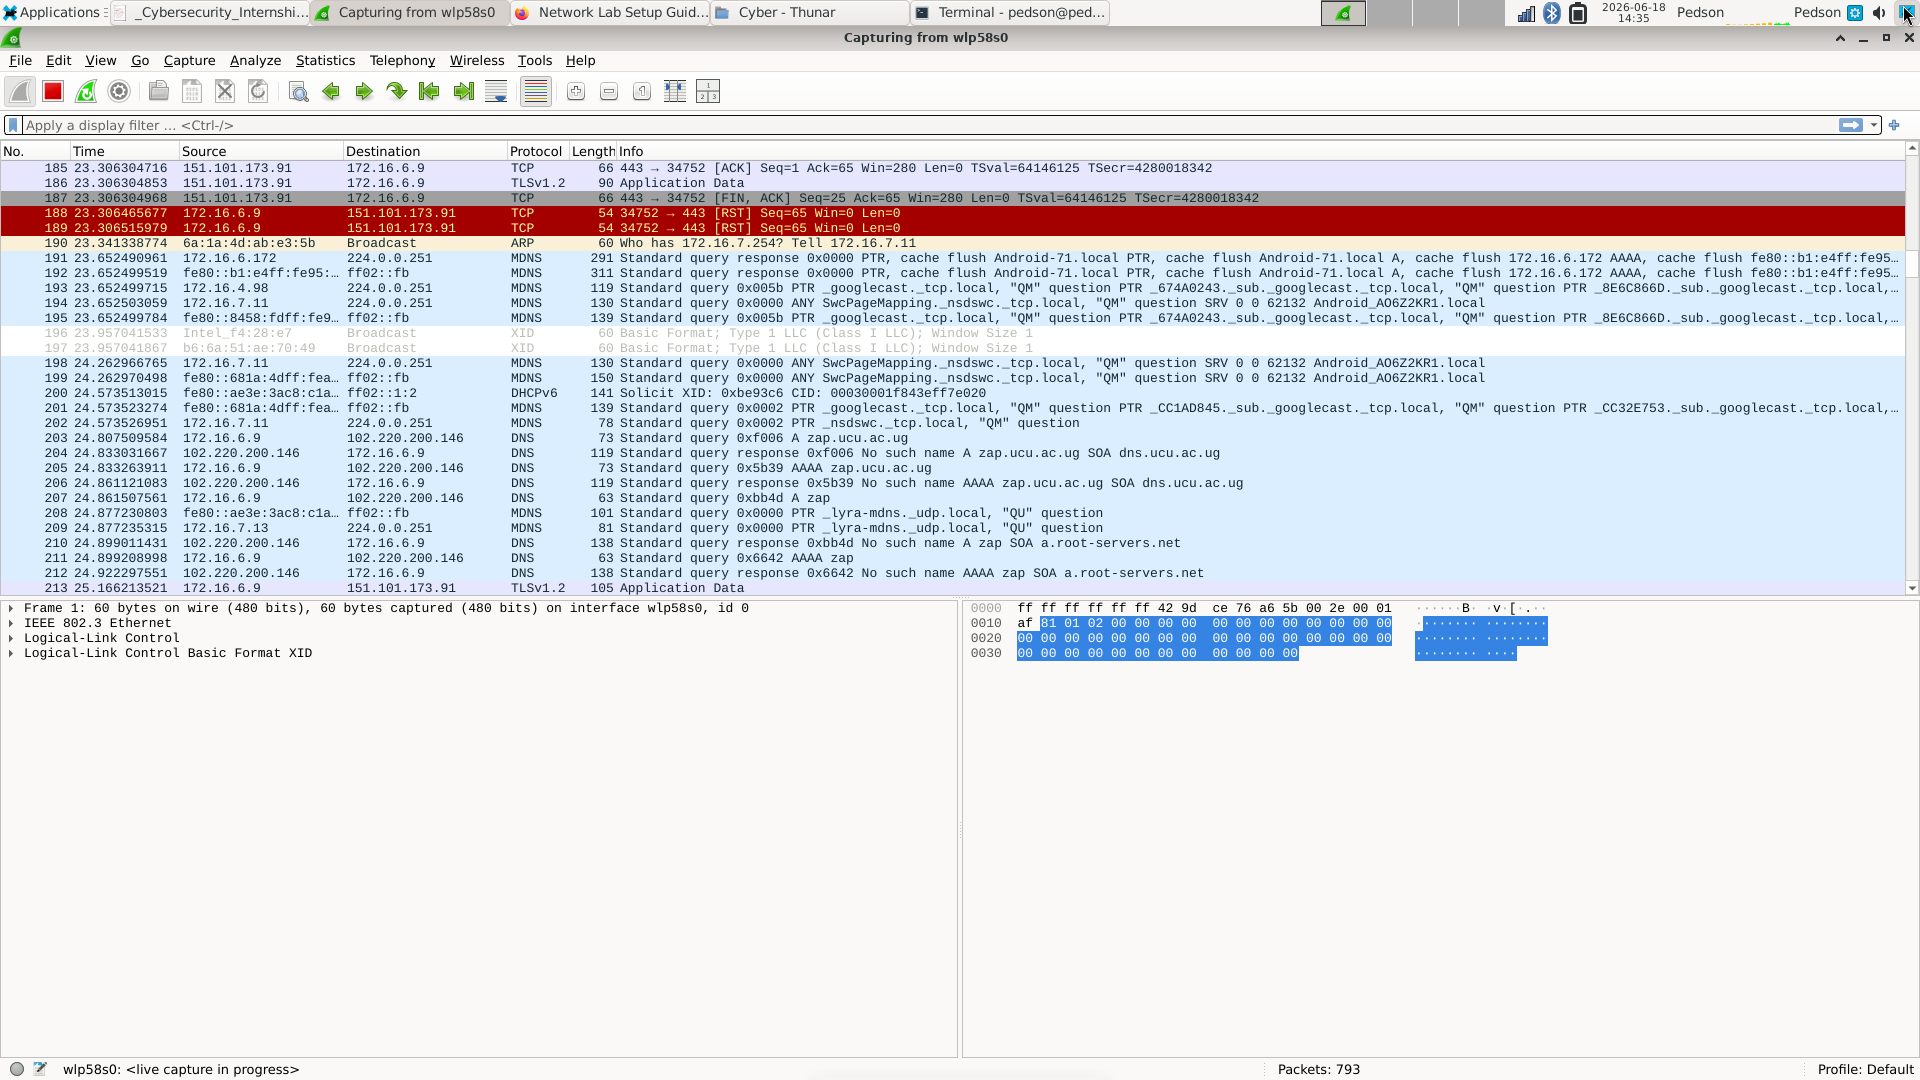
Task: Select DHCPv6 Solicit packet number 200
Action: pyautogui.click(x=952, y=393)
